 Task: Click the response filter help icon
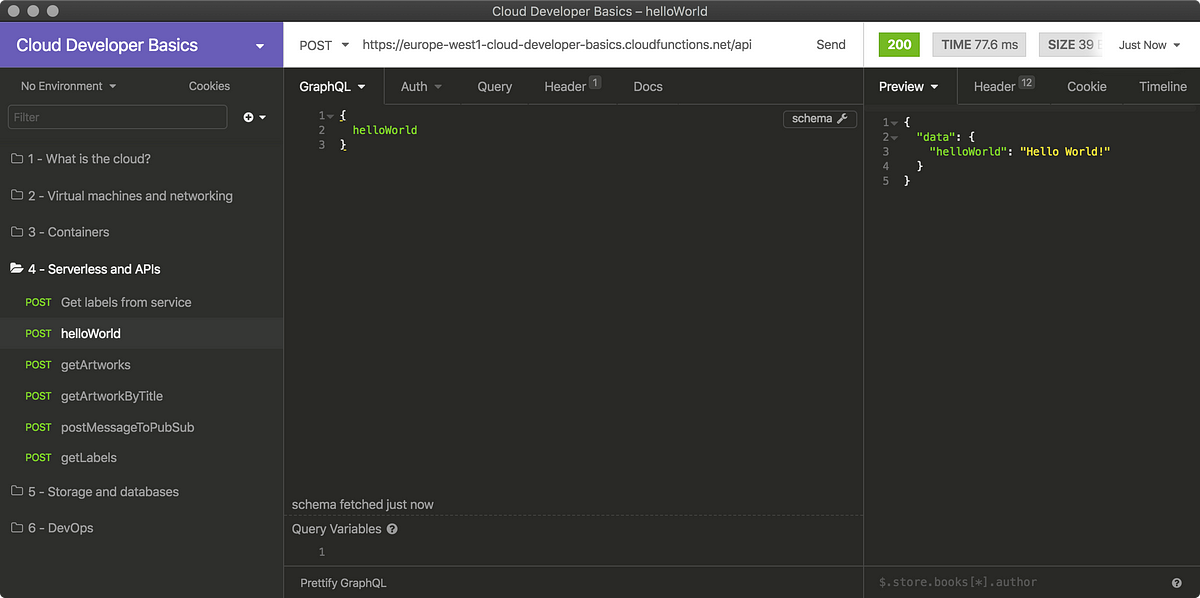coord(1176,583)
